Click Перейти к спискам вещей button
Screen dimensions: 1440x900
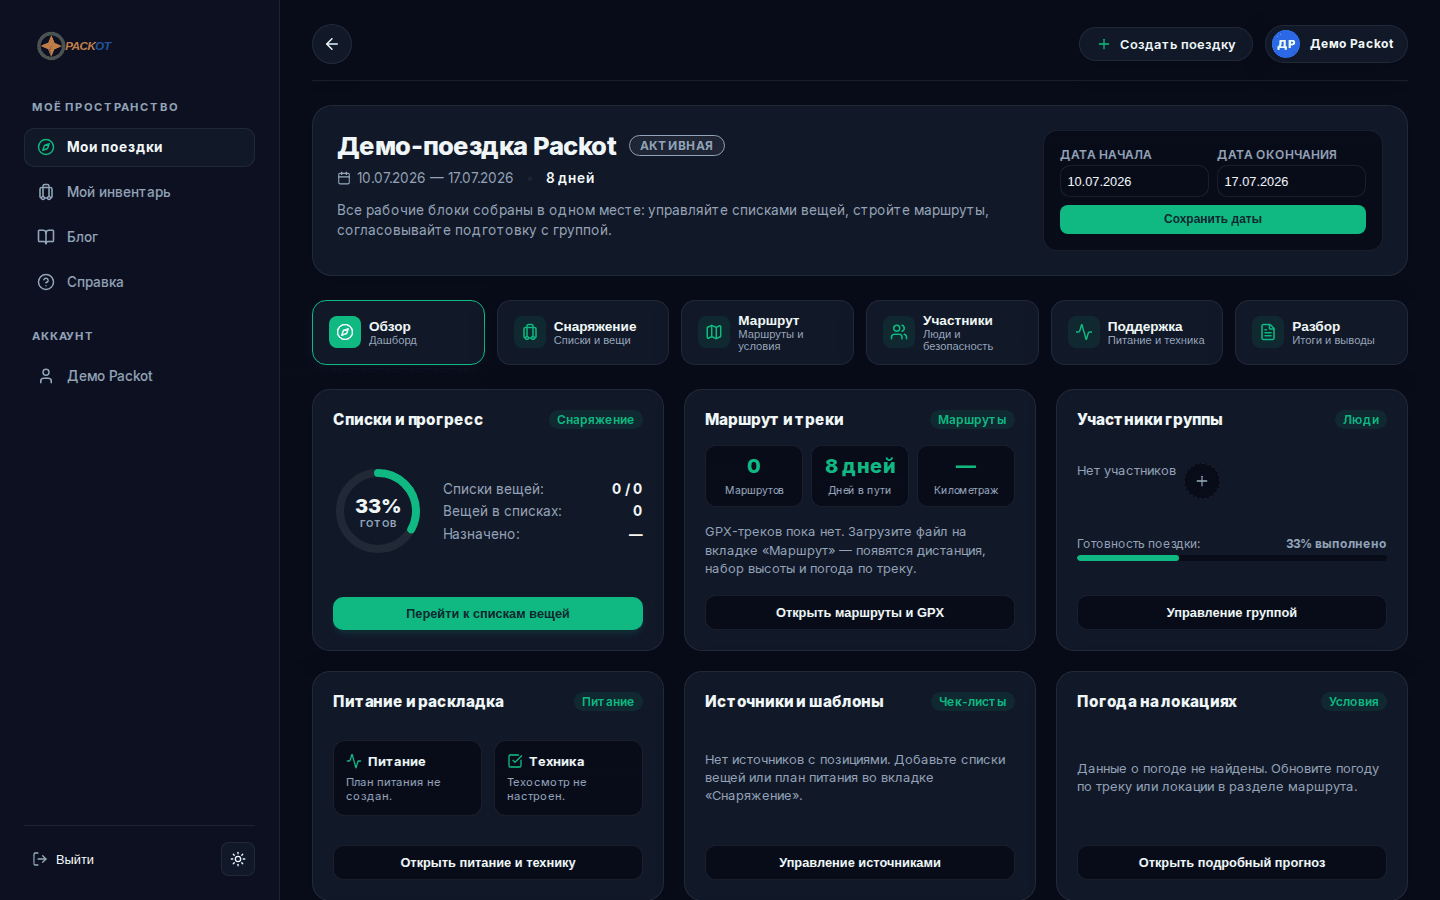pyautogui.click(x=488, y=613)
